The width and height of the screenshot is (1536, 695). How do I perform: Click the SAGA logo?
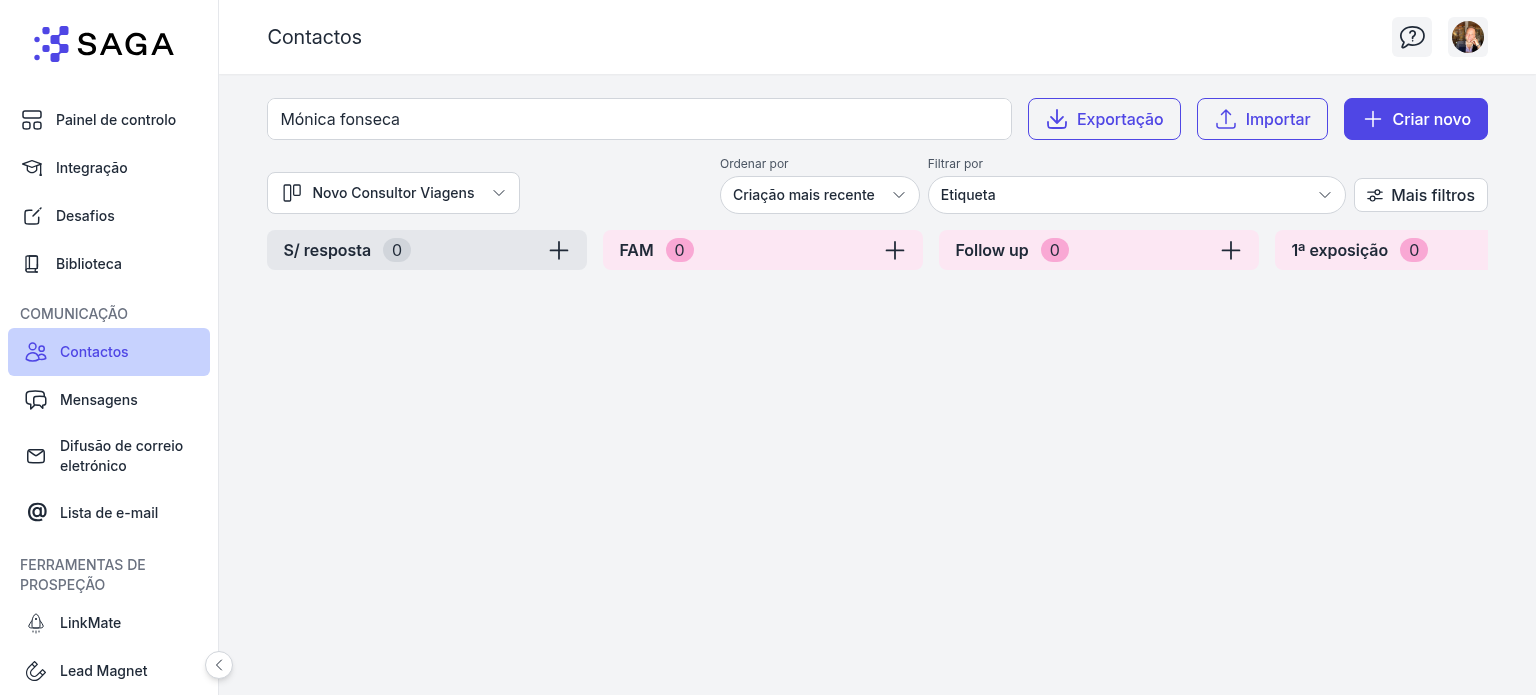[104, 44]
